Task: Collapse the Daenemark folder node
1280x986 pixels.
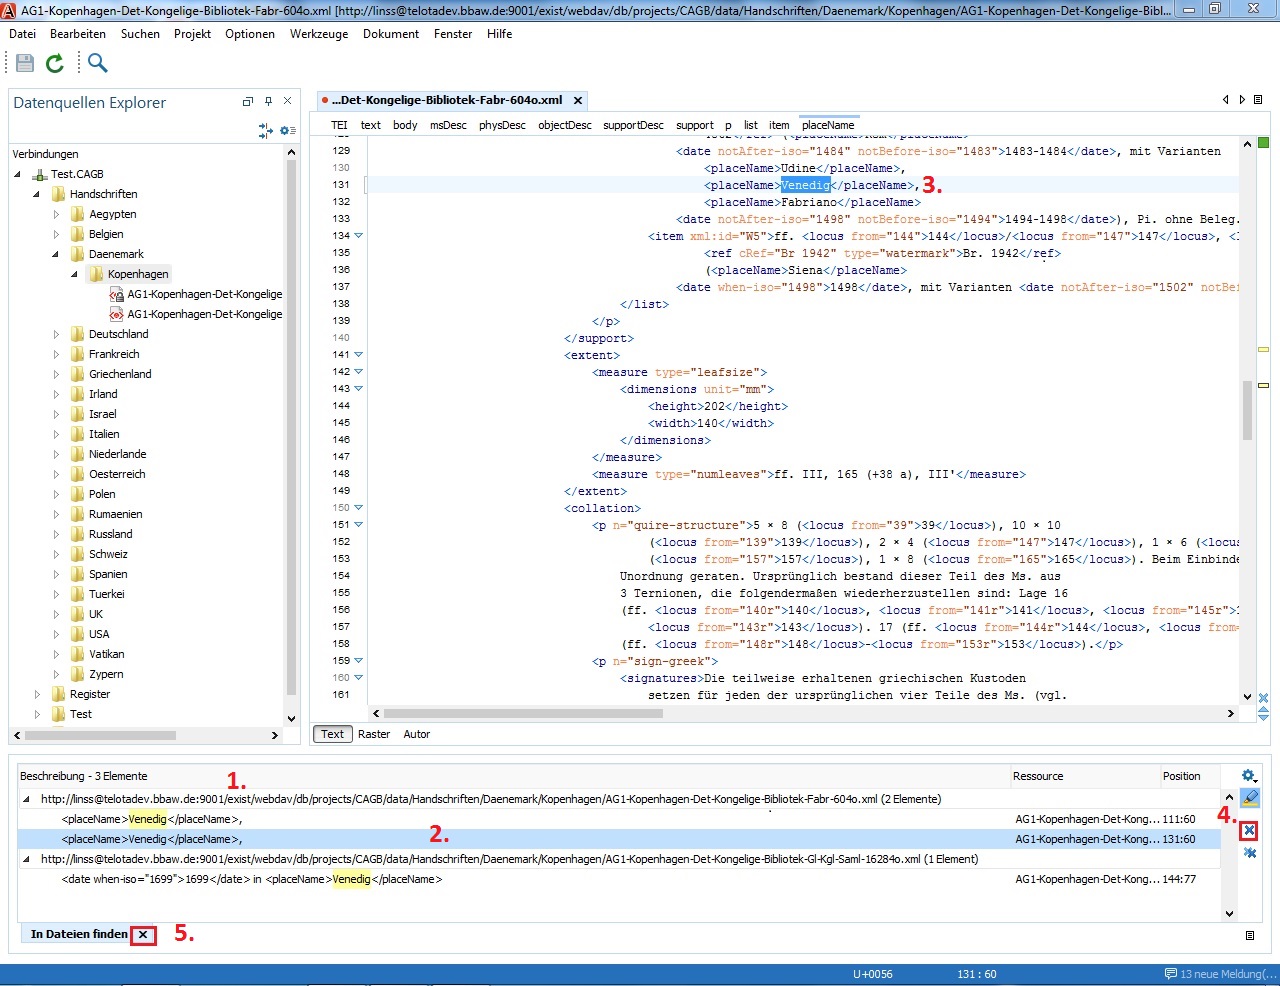Action: click(56, 254)
